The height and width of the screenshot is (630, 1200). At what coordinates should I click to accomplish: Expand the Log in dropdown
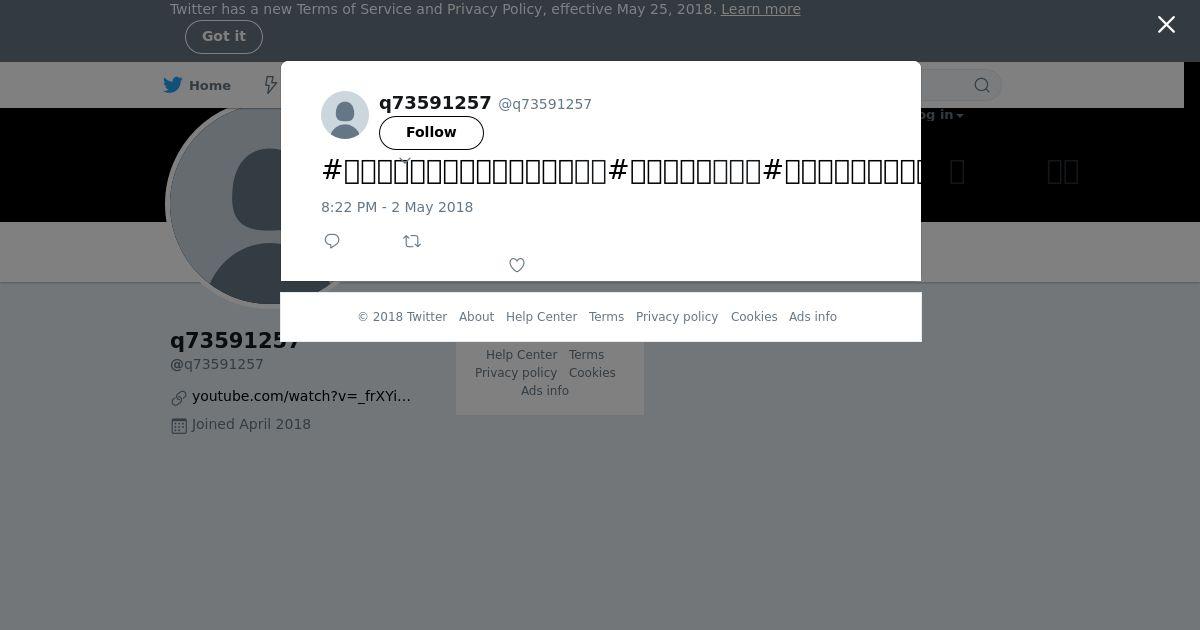coord(935,114)
